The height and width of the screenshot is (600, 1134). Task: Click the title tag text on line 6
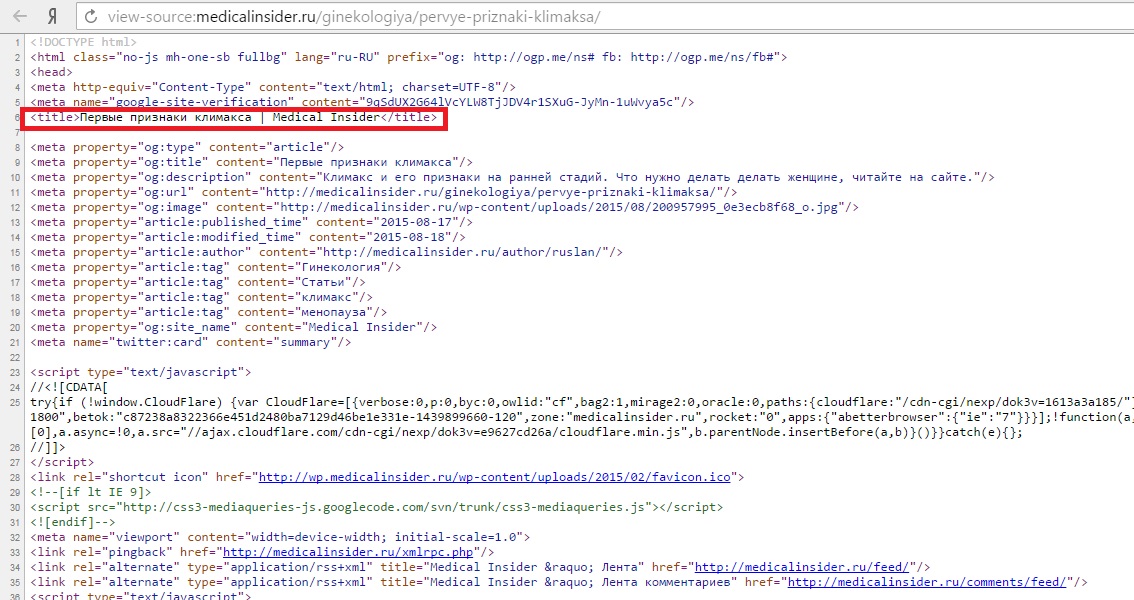tap(234, 117)
